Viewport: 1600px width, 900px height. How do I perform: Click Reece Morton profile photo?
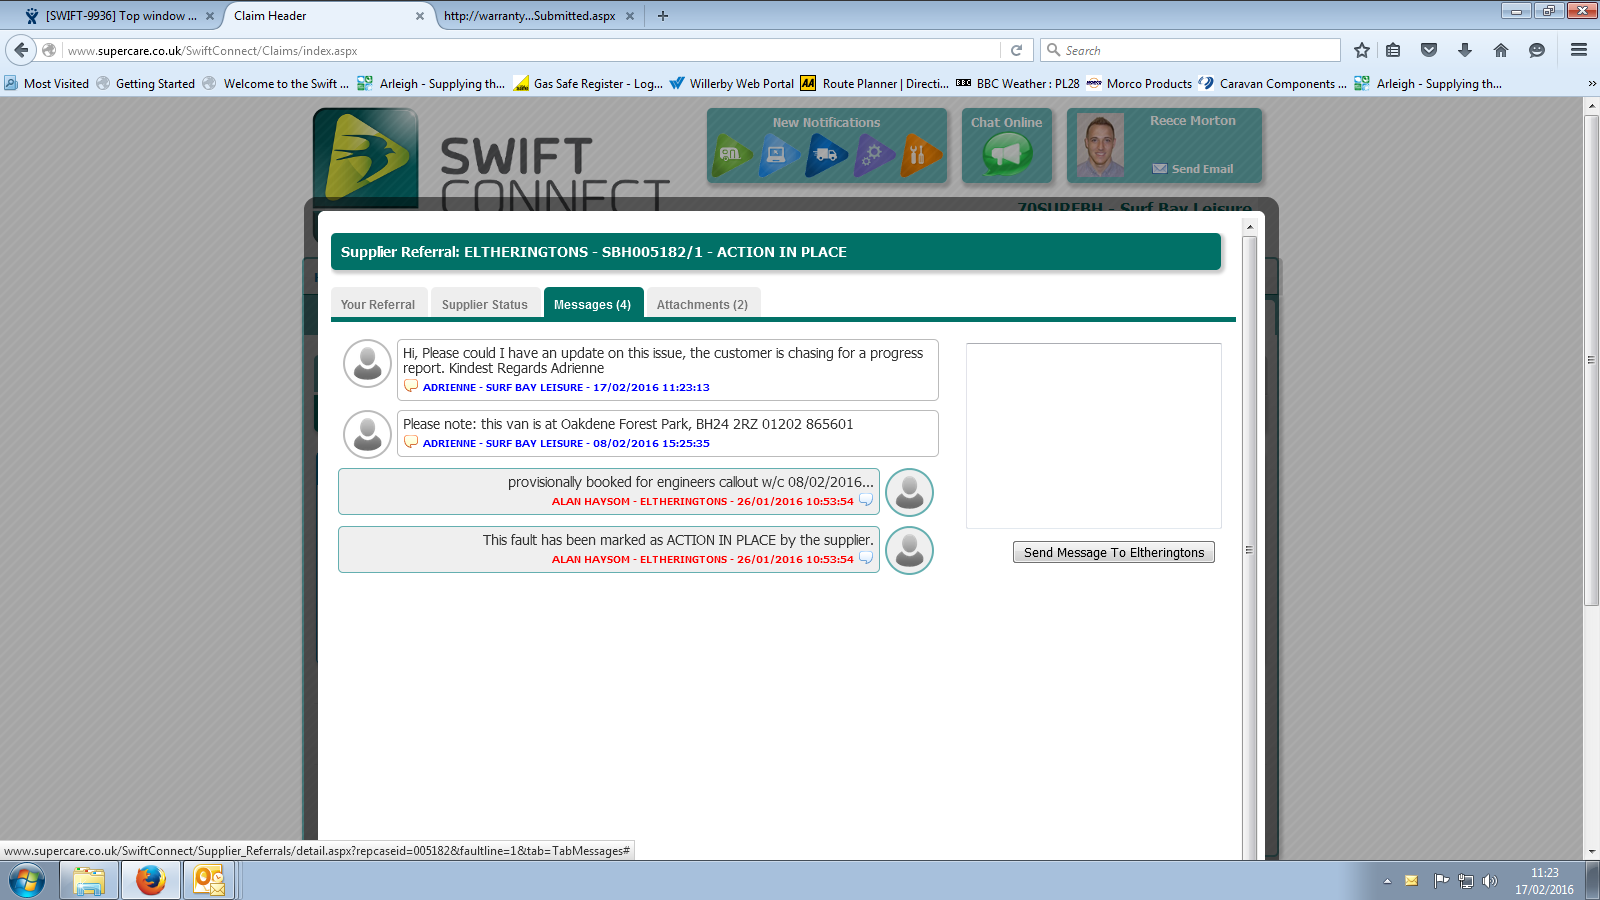click(1100, 146)
